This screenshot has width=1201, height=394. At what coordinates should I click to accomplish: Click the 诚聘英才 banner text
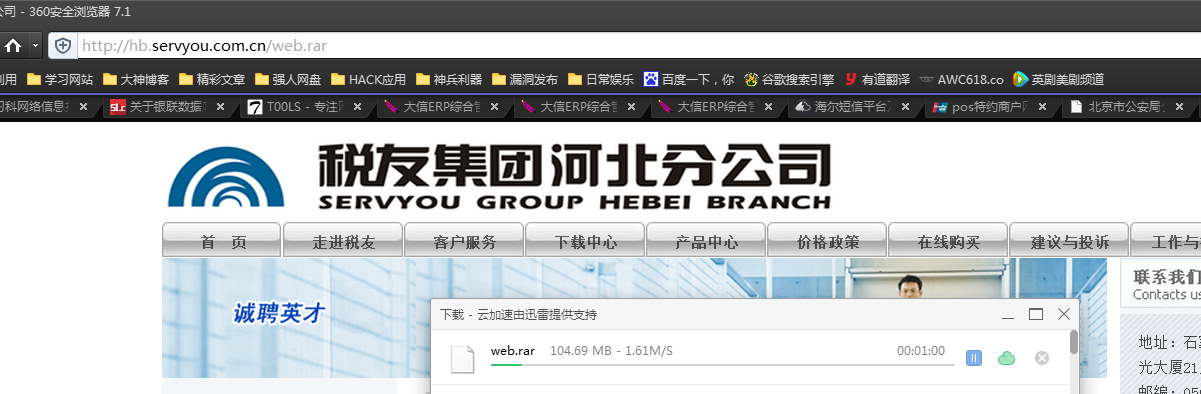tap(279, 313)
